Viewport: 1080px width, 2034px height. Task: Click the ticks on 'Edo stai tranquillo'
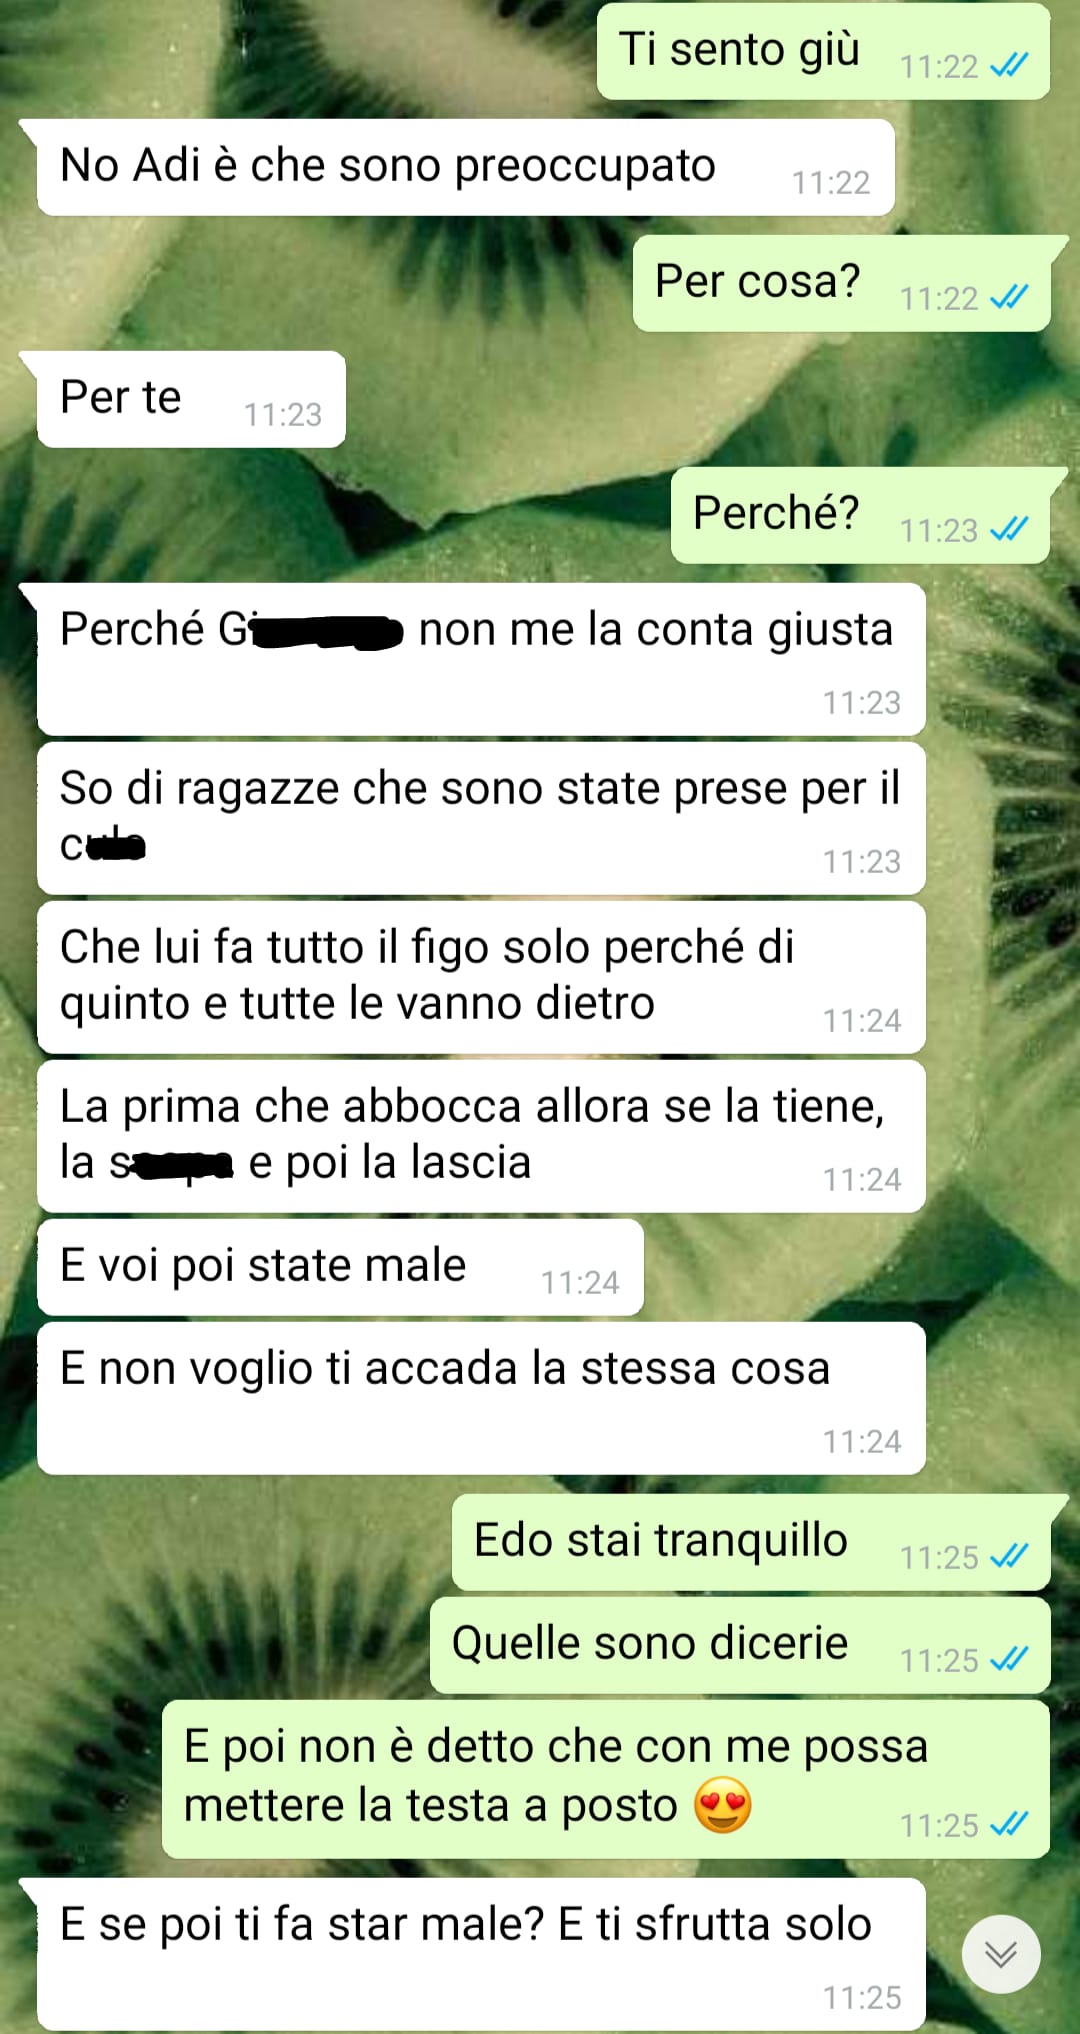(1008, 1557)
